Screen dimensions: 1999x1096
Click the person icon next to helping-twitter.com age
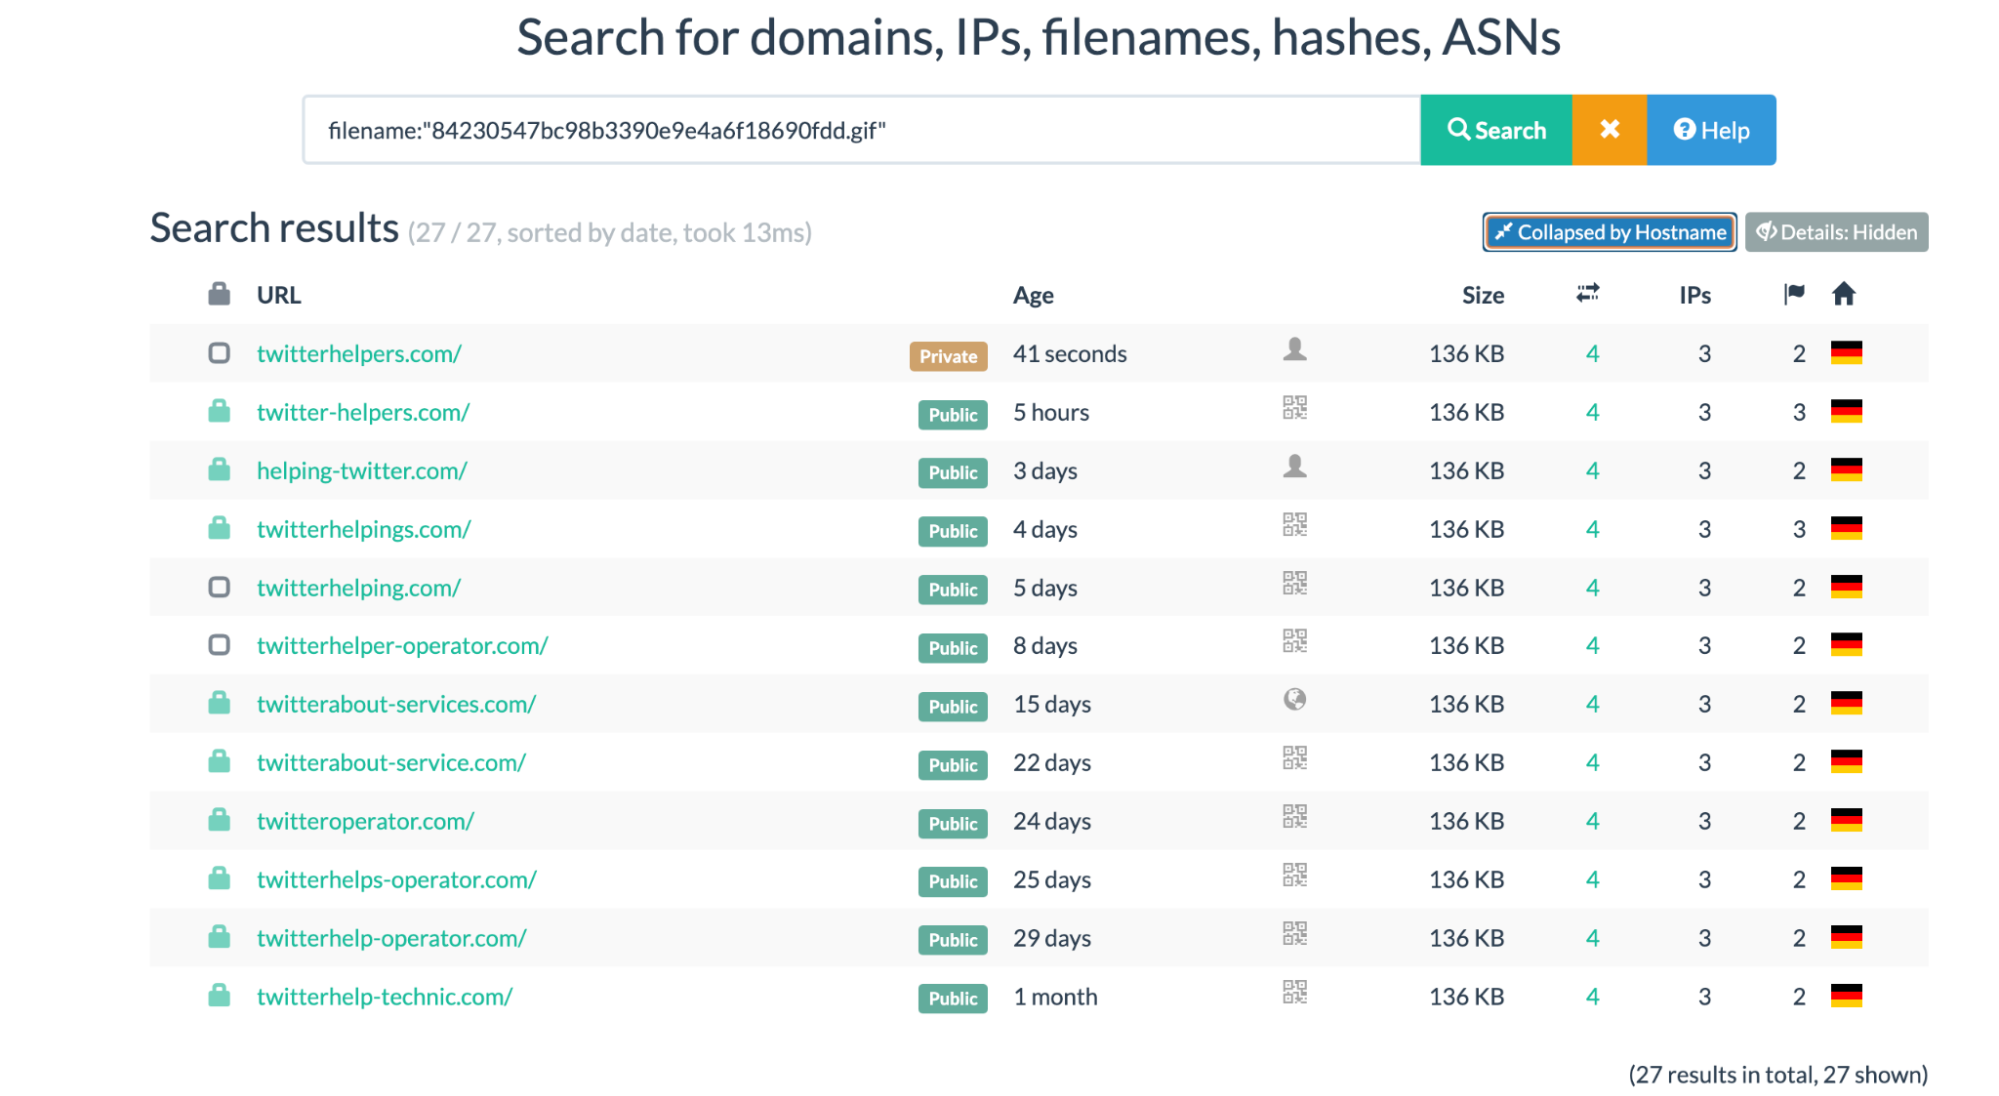[1295, 466]
